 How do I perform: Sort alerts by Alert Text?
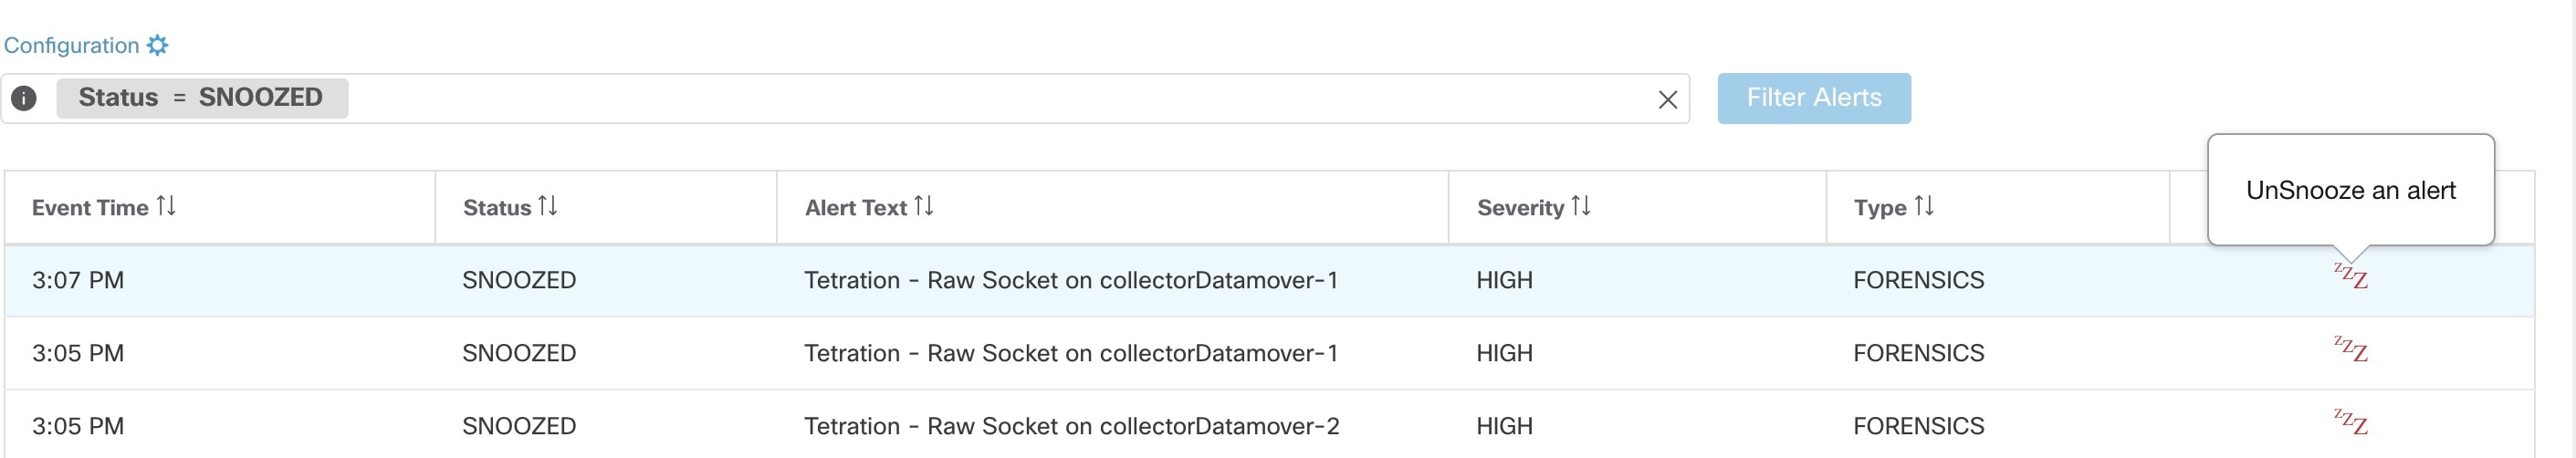923,206
